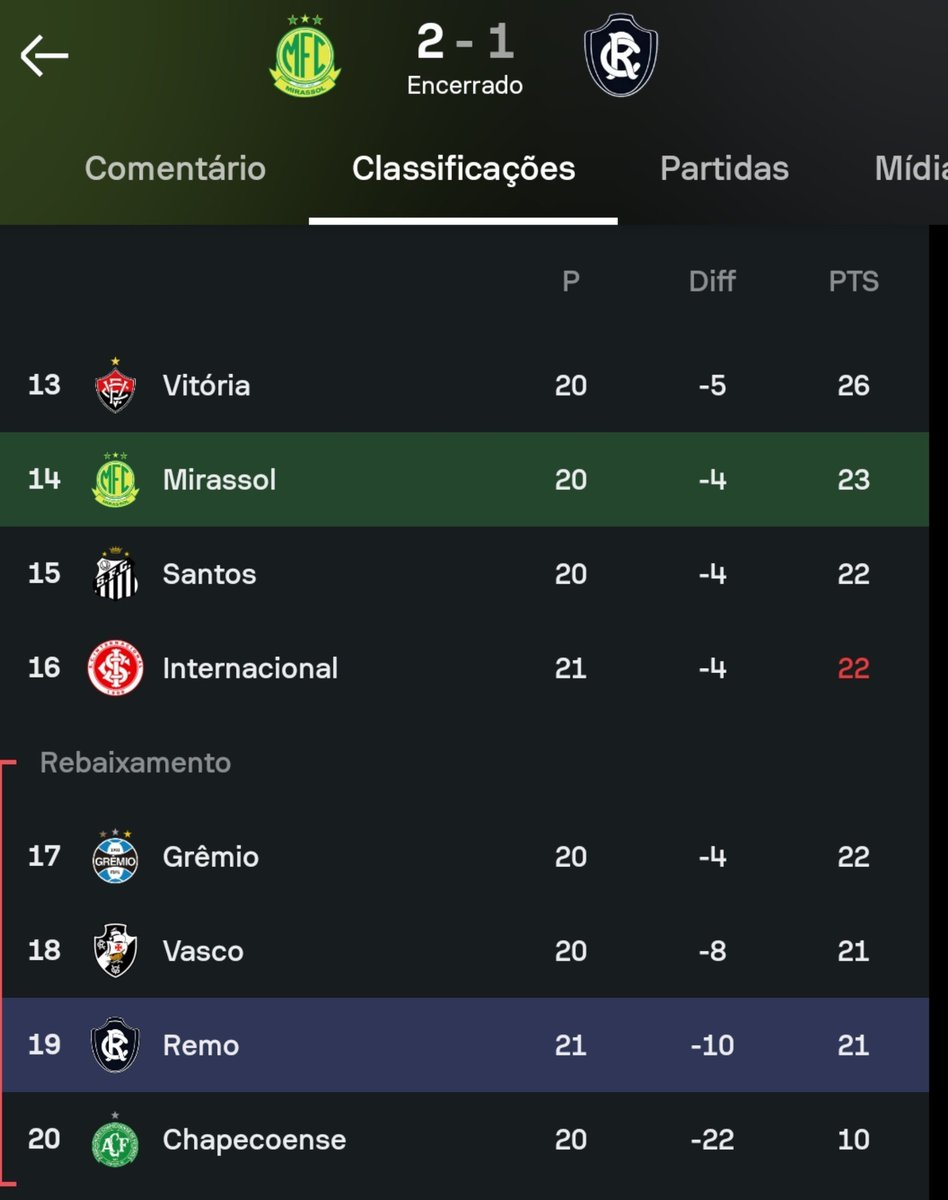Switch to the Comentário tab
The width and height of the screenshot is (948, 1200).
tap(175, 168)
